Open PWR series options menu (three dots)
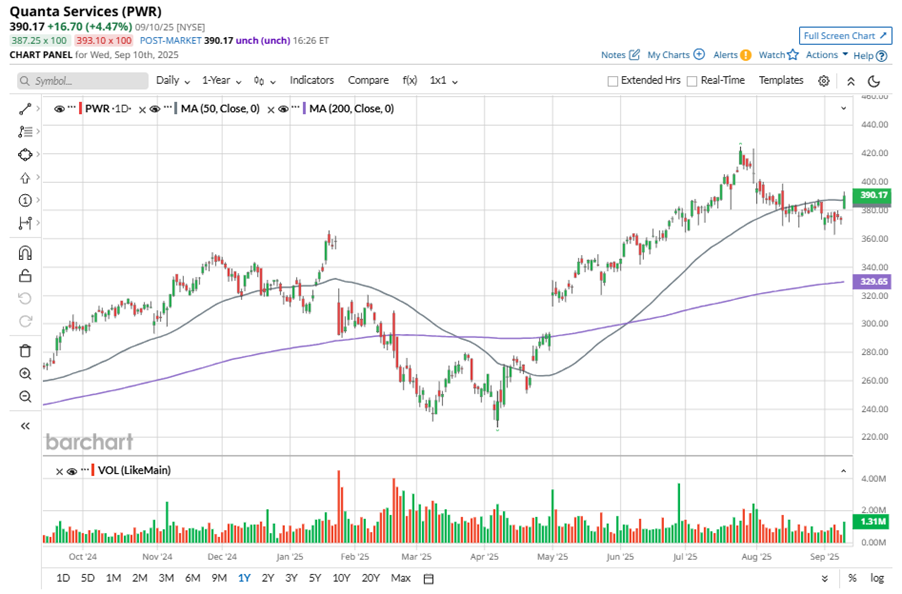Viewport: 902px width, 594px height. point(71,108)
